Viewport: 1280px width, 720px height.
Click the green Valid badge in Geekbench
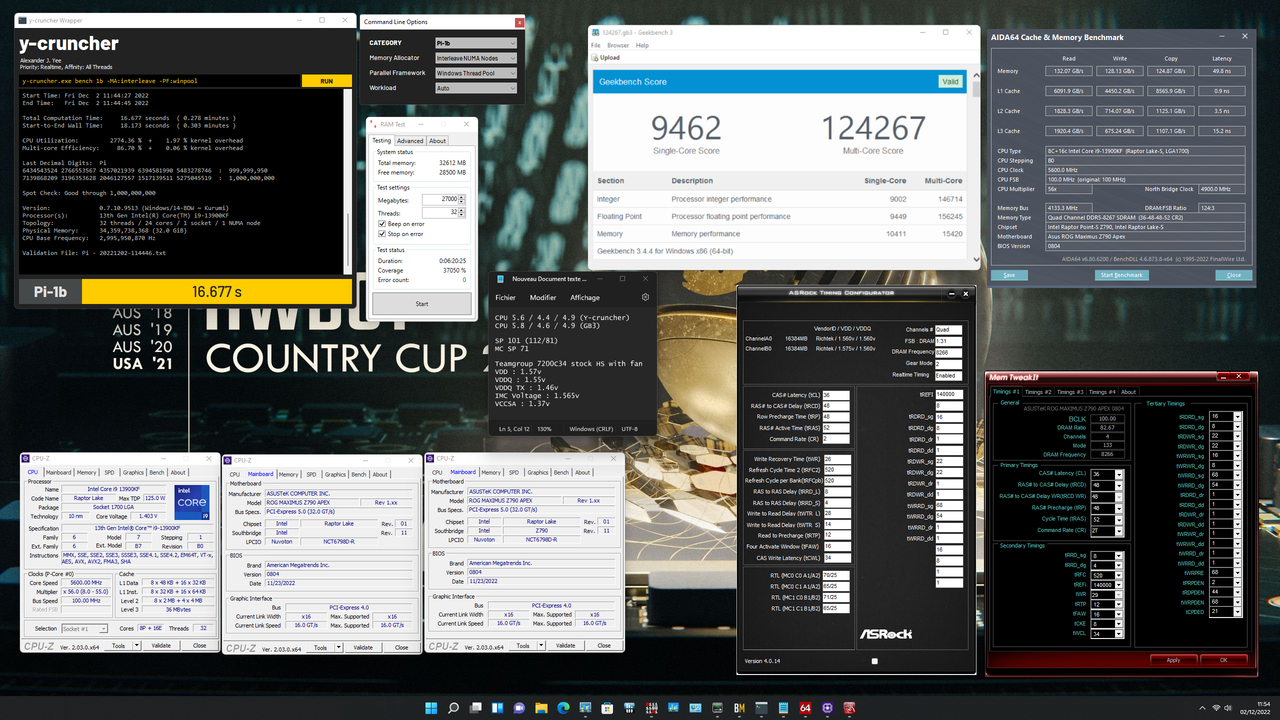tap(950, 82)
